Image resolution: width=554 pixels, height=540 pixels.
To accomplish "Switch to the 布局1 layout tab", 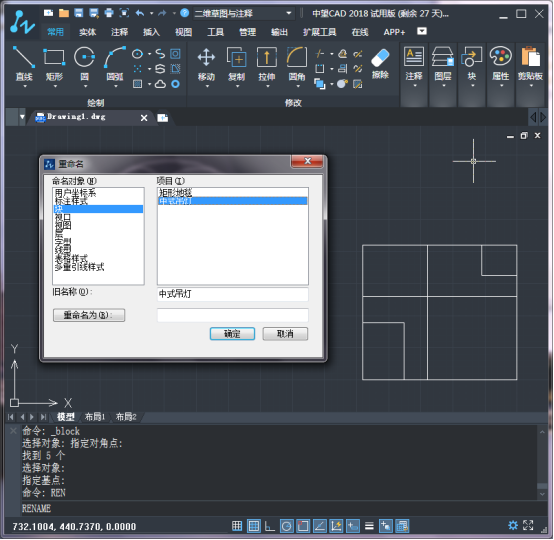I will (x=95, y=417).
